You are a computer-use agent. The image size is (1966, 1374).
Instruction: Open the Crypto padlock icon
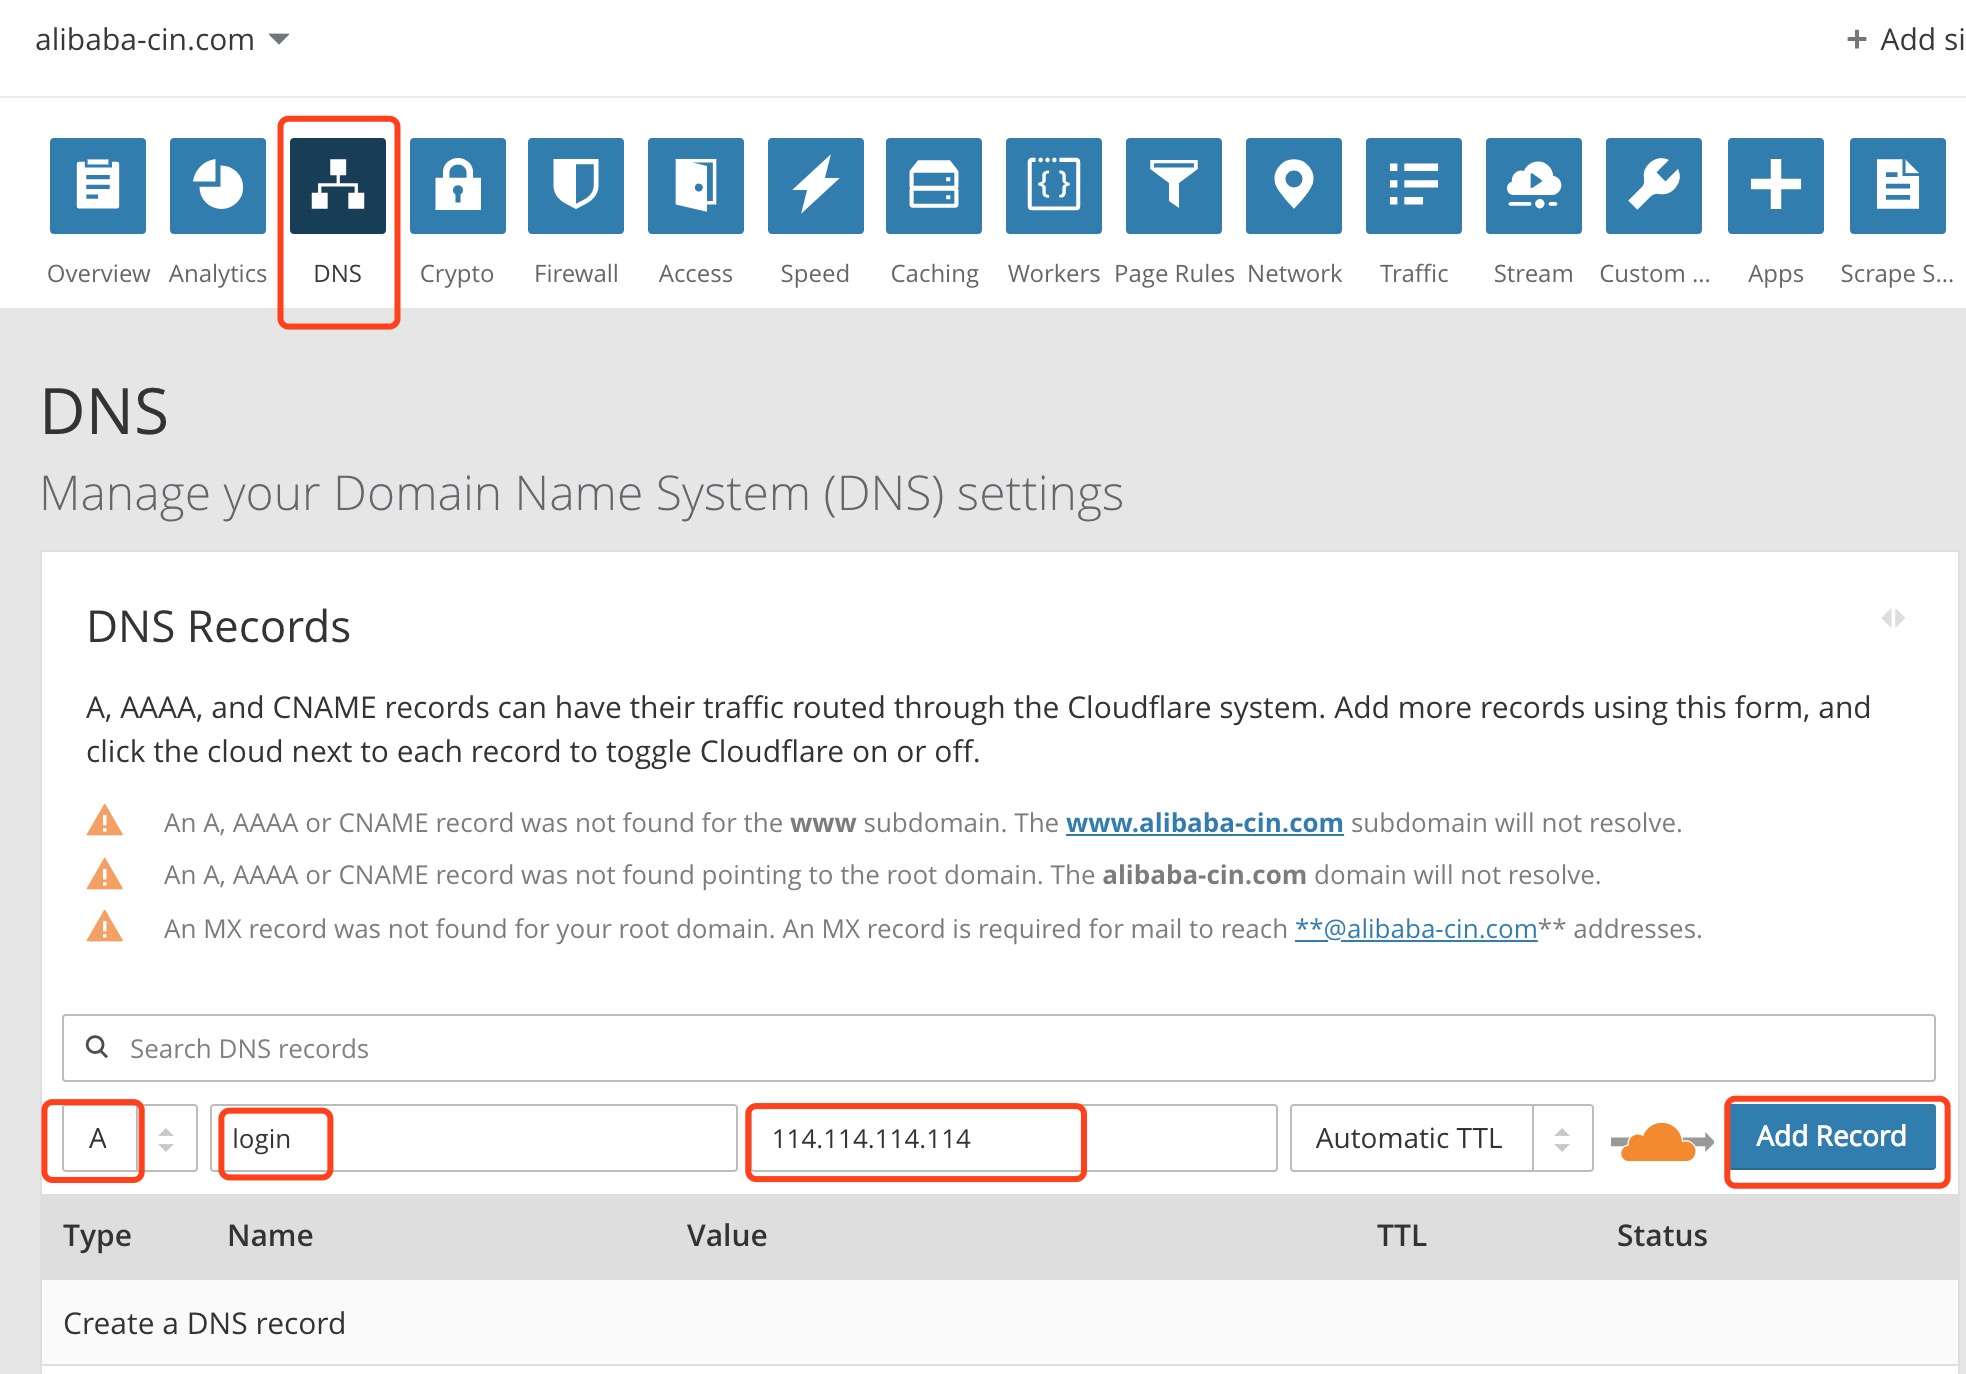[457, 186]
